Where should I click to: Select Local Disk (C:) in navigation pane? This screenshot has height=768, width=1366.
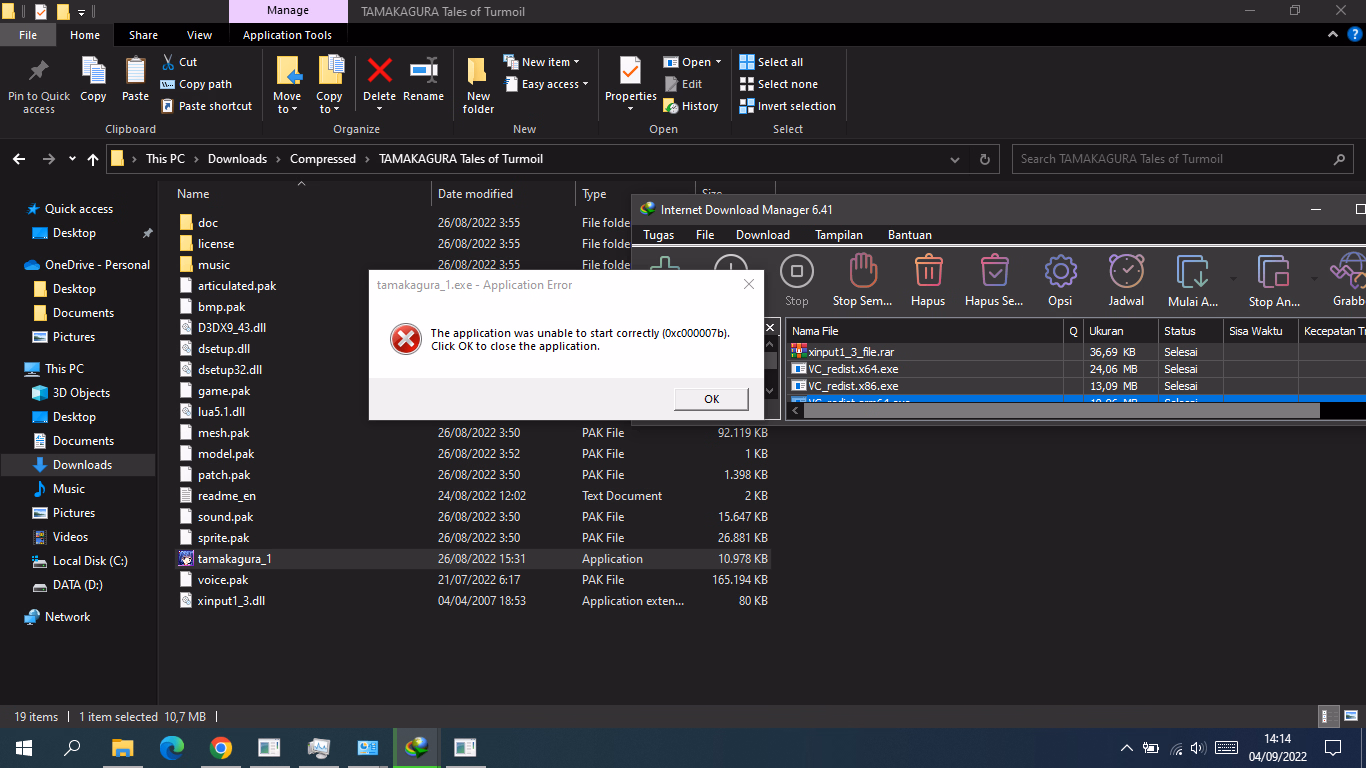click(x=90, y=561)
